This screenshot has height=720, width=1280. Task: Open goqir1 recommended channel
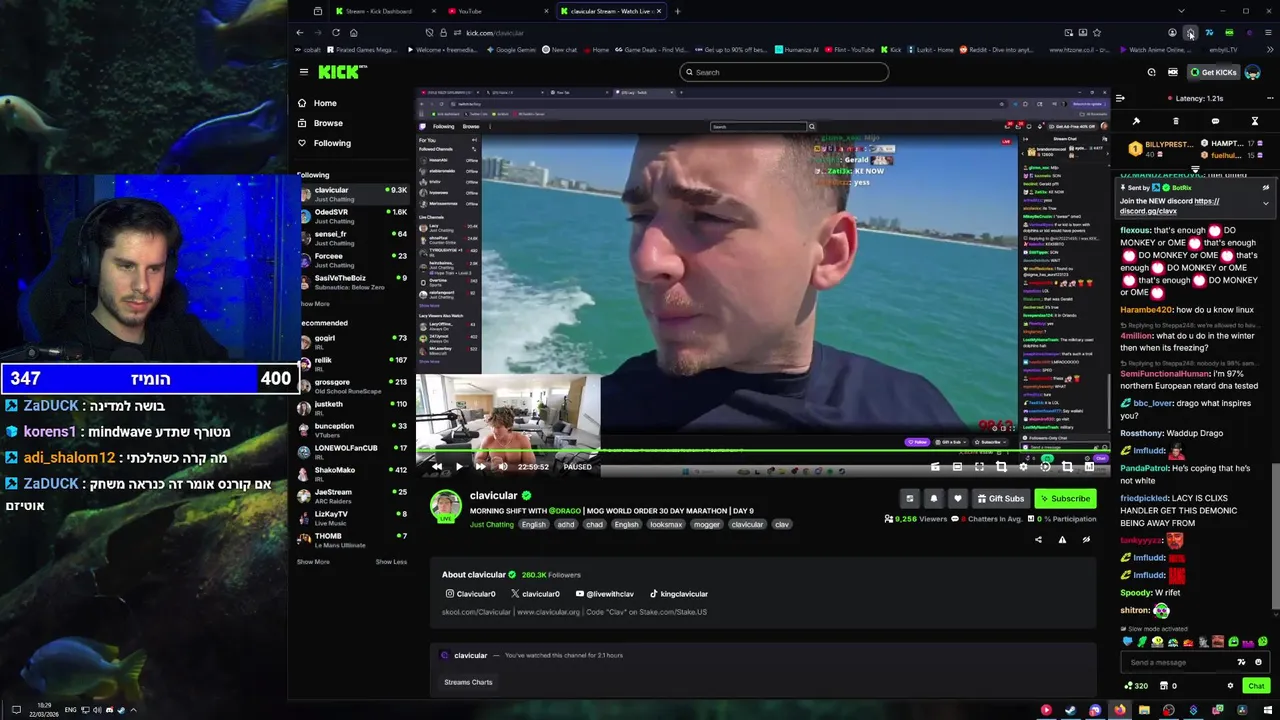(x=356, y=342)
